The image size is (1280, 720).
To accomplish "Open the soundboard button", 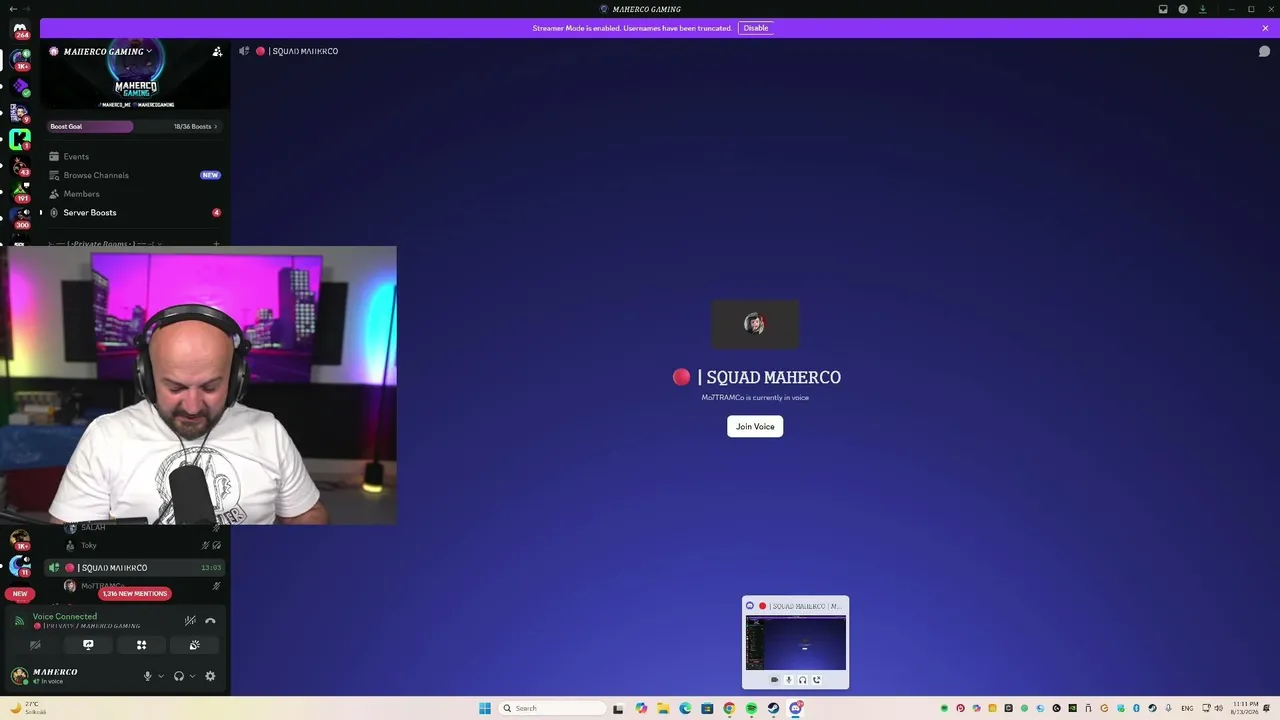I will [194, 645].
